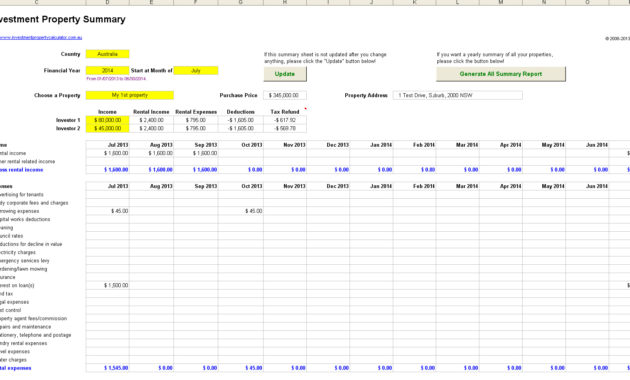The width and height of the screenshot is (630, 380).
Task: Select Aug 2013 total expenses $0.00
Action: (x=151, y=368)
